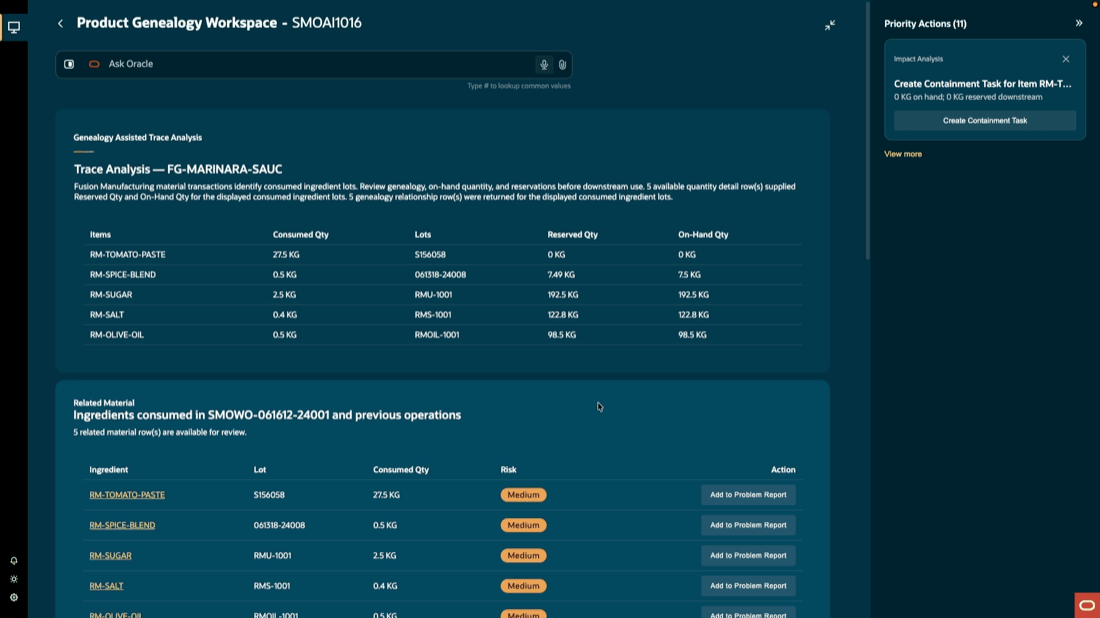Click Medium risk badge for RM-SALT

(523, 586)
